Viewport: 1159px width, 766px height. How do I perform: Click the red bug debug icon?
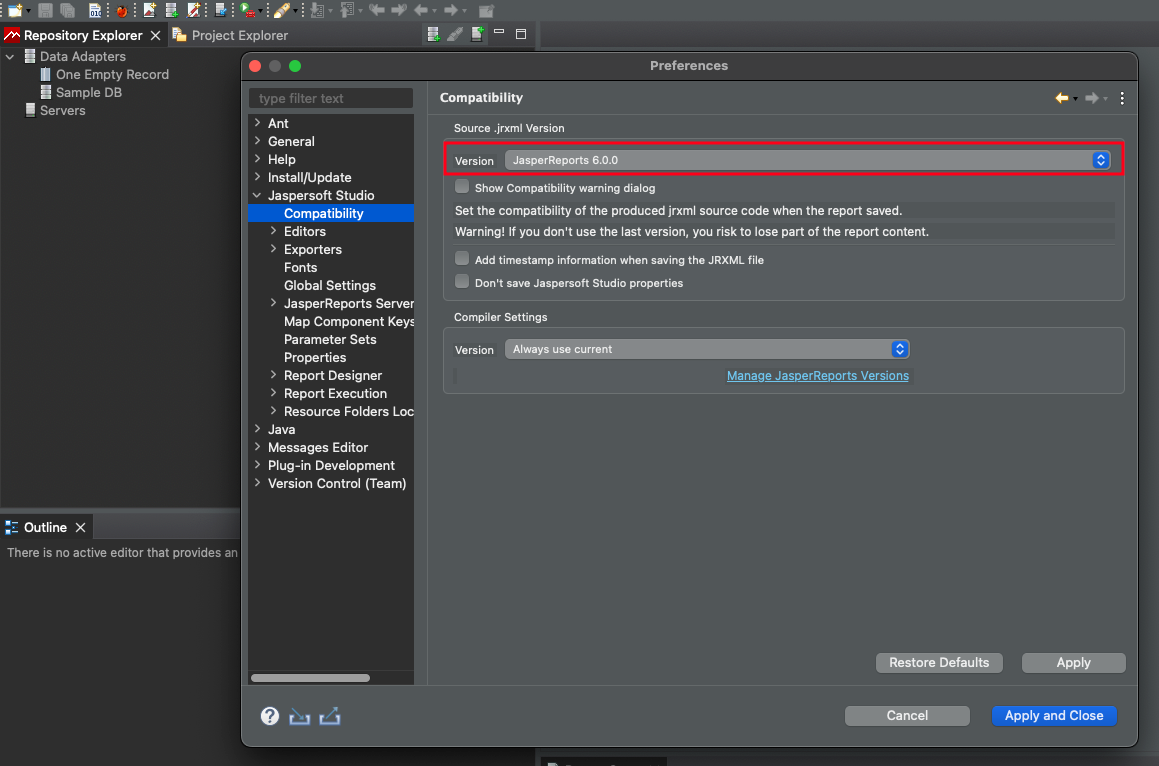[x=122, y=11]
